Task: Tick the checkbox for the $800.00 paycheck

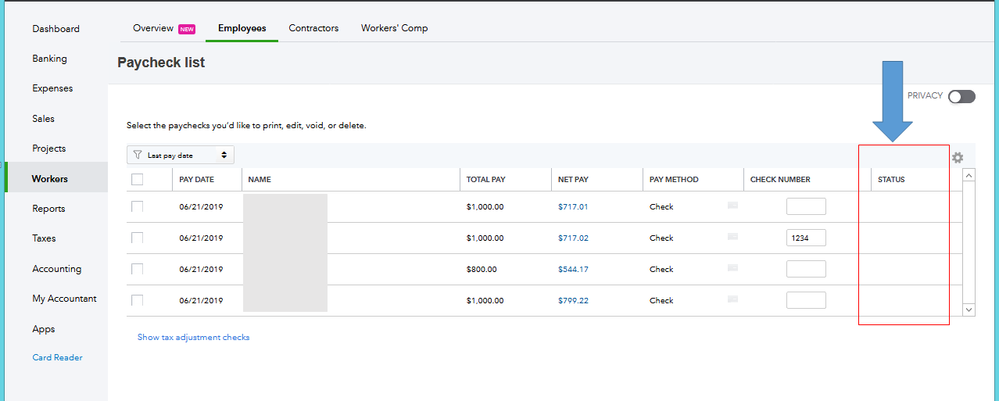Action: (x=137, y=269)
